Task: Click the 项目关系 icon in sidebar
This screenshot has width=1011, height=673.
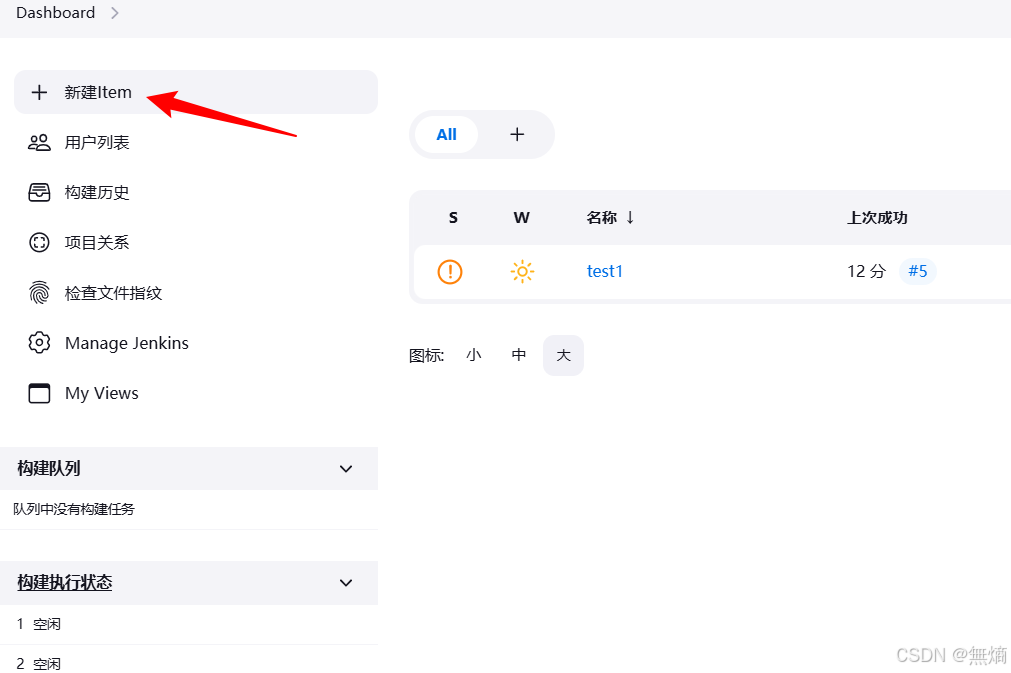Action: 39,243
